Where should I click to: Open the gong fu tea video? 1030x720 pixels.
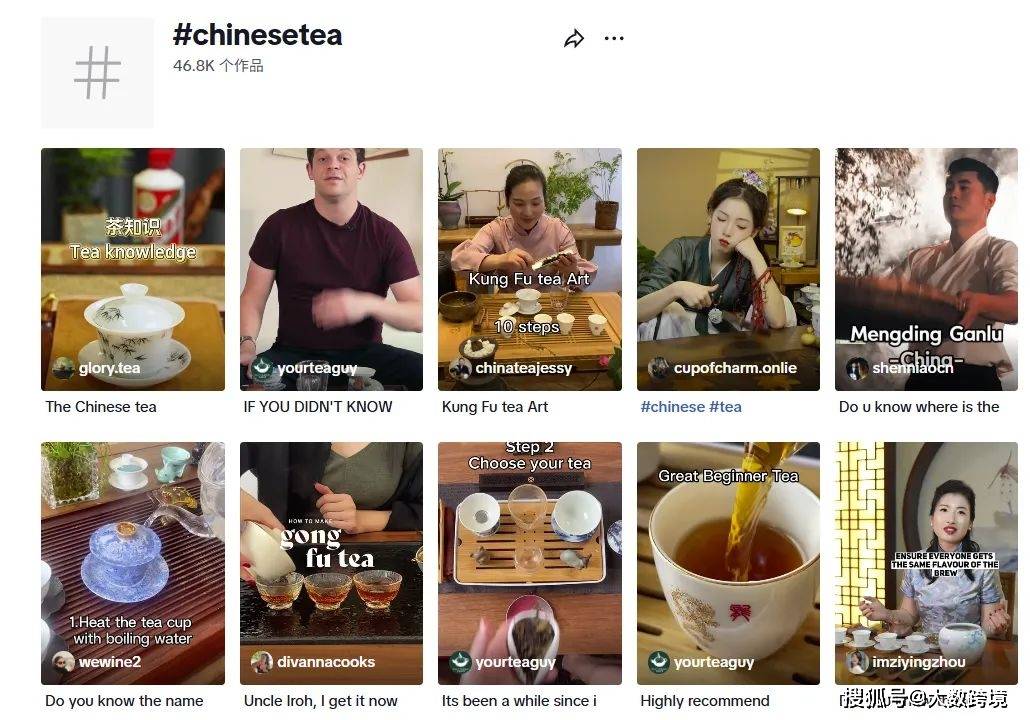tap(331, 563)
